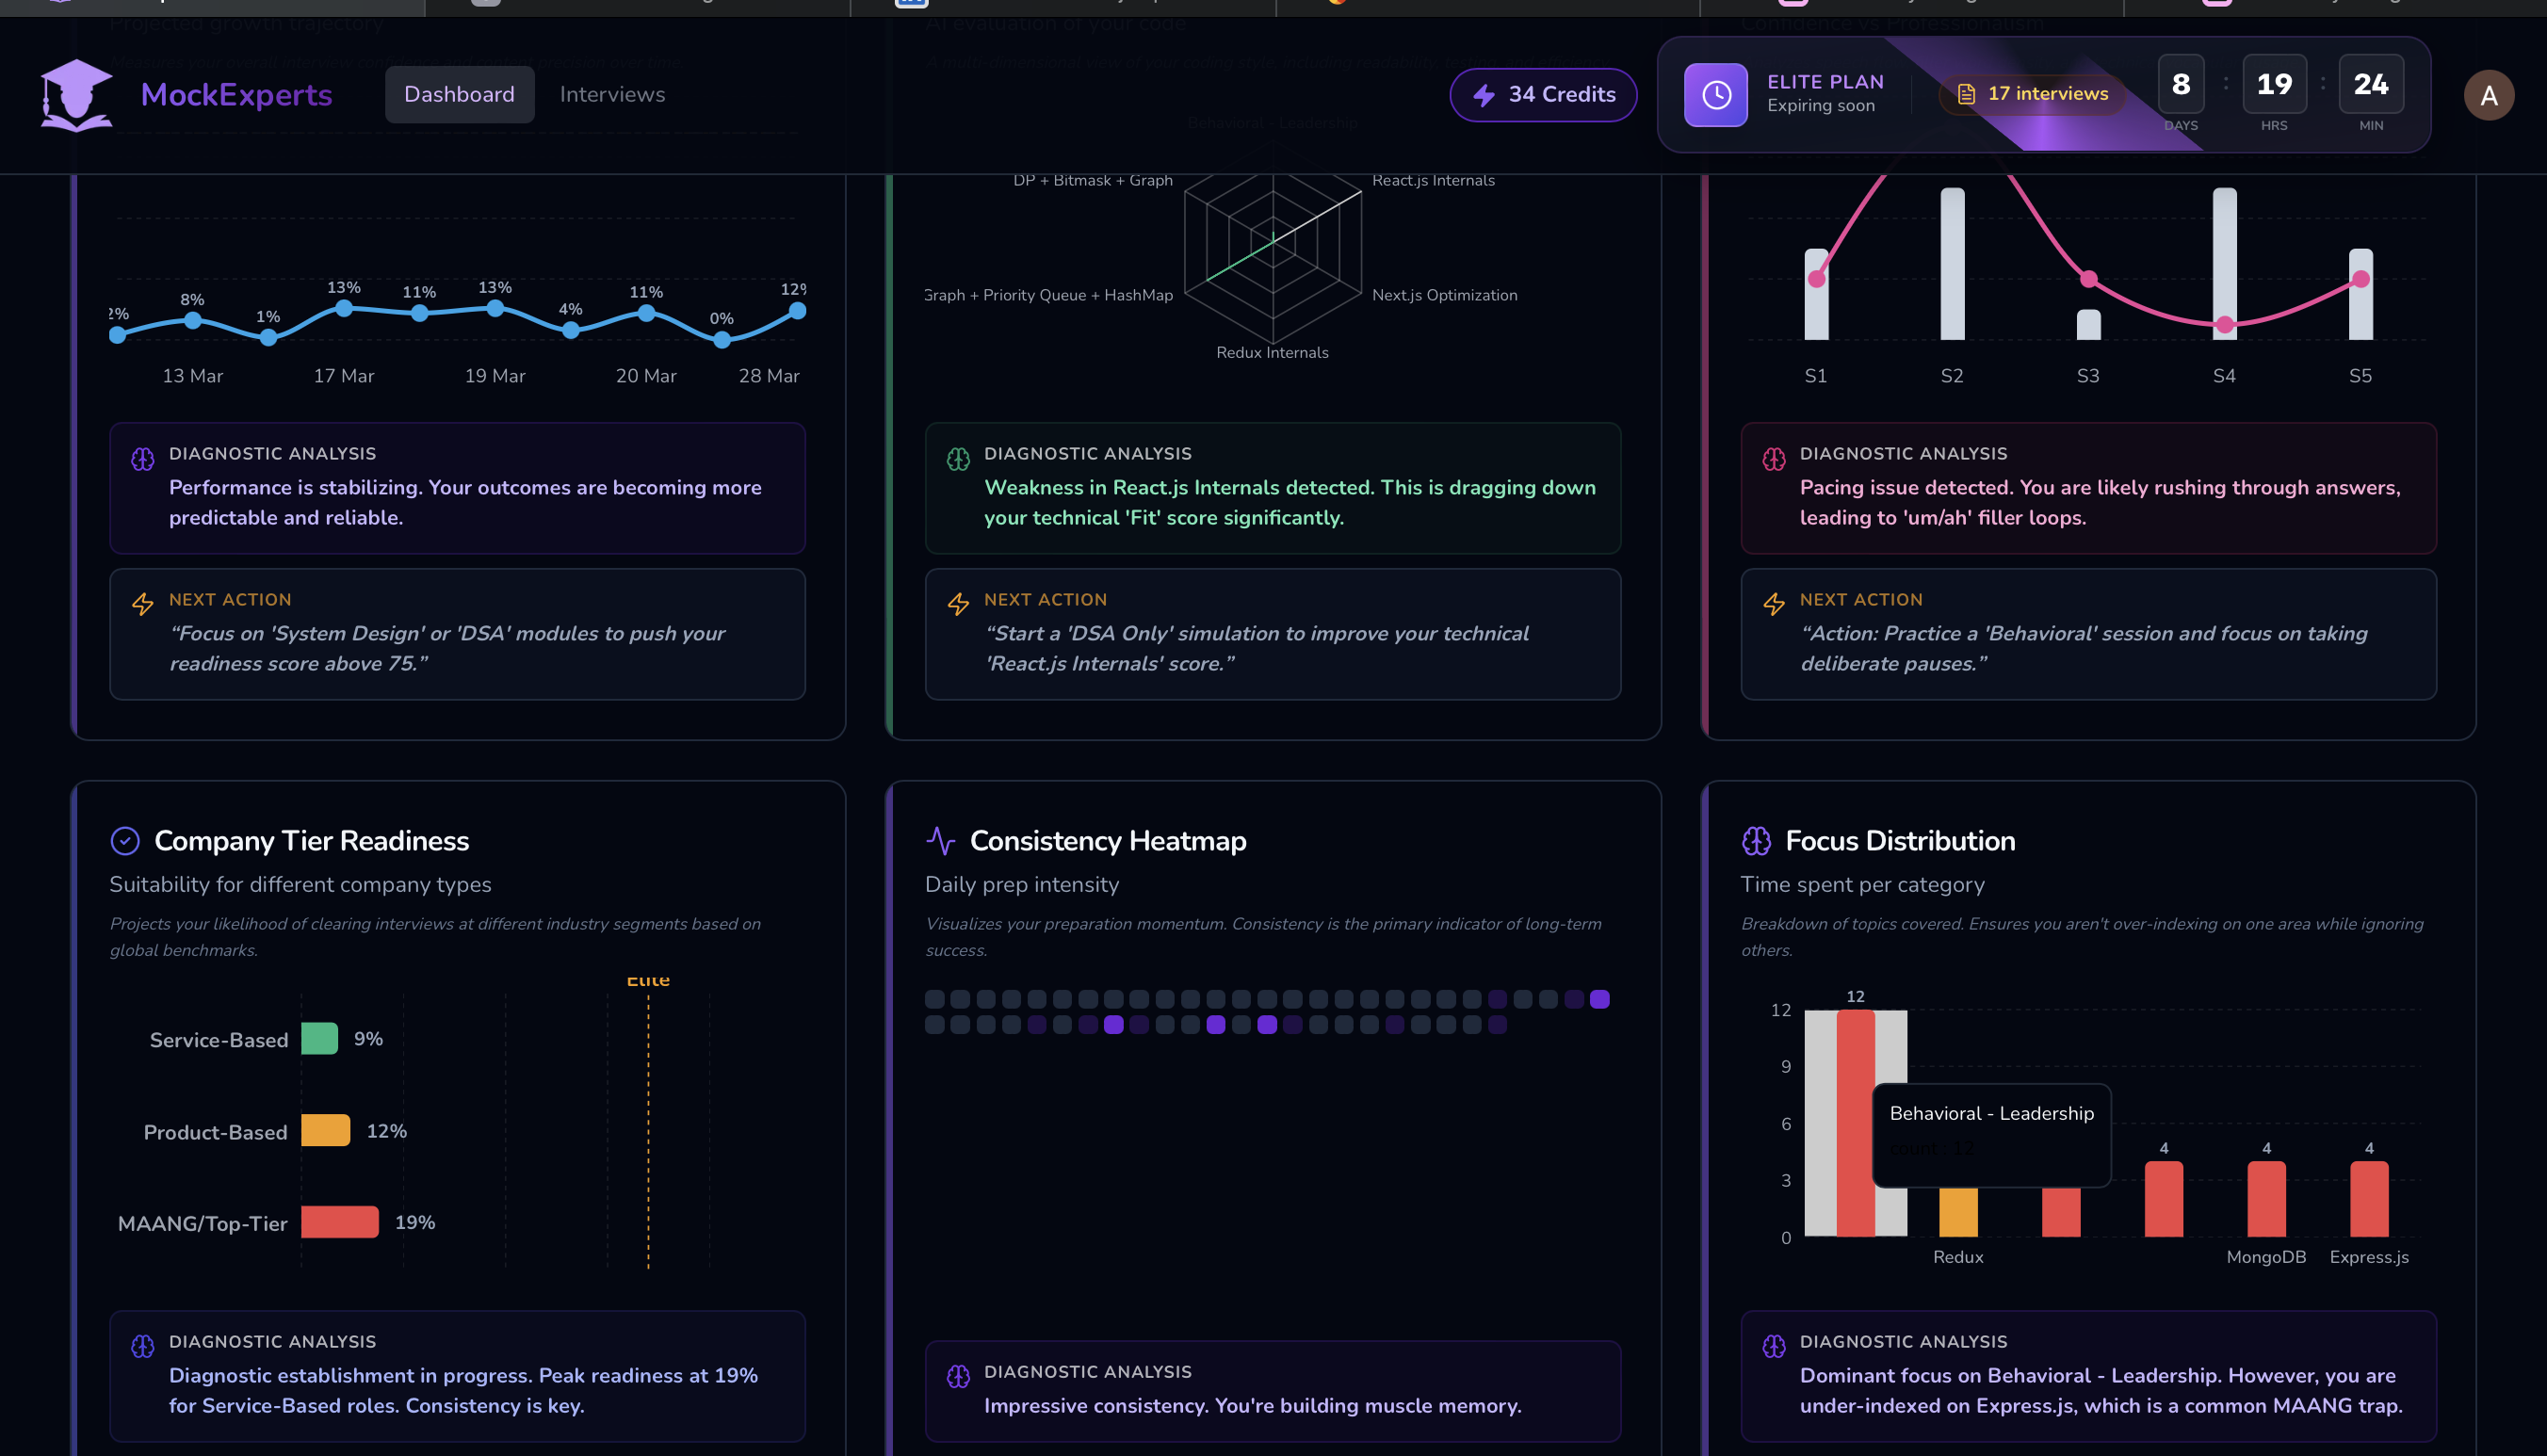
Task: Click the document icon next to 17 interviews
Action: pos(1966,93)
